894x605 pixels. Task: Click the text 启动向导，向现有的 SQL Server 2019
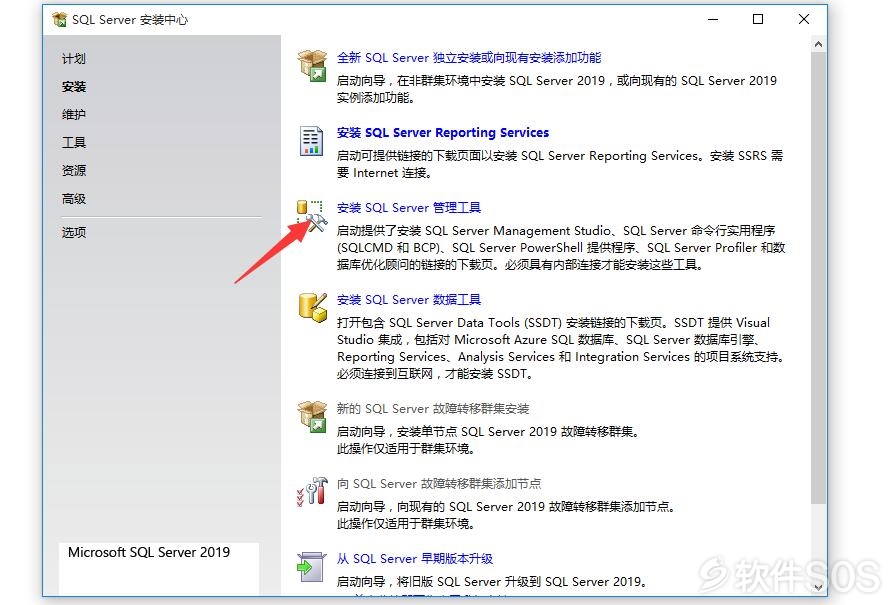506,507
